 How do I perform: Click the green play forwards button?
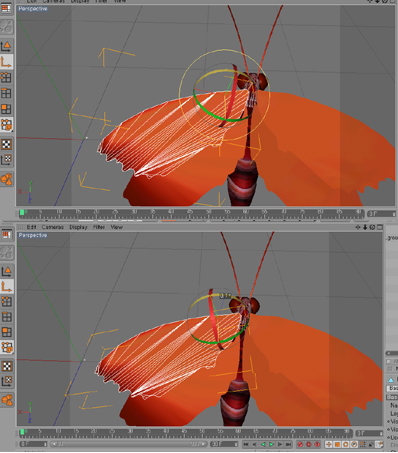pyautogui.click(x=271, y=444)
